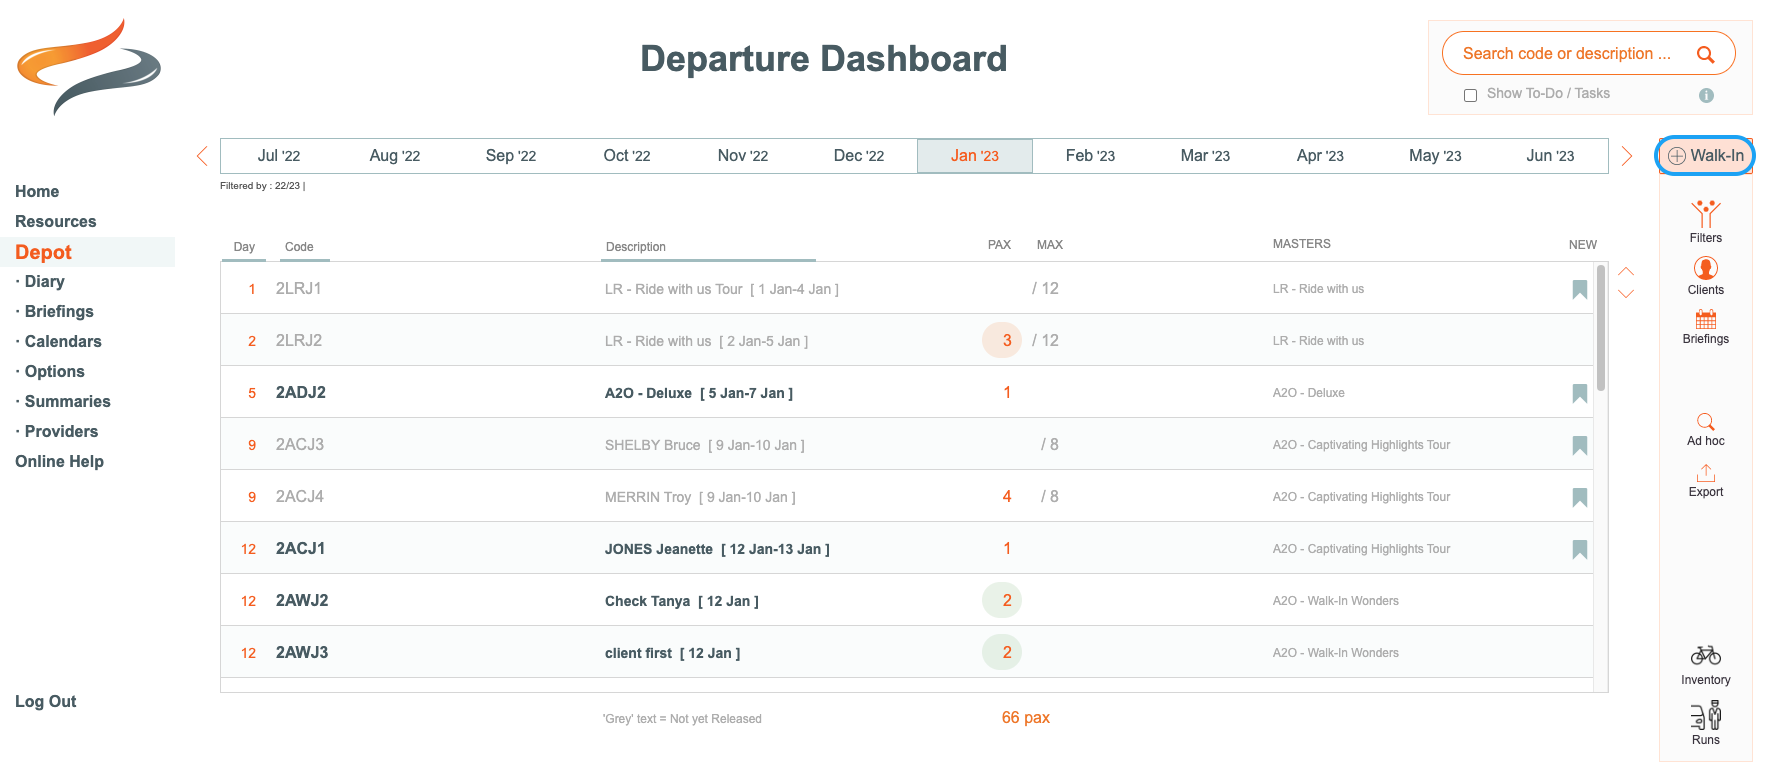Select the Apr '23 month tab
This screenshot has height=772, width=1773.
[x=1320, y=156]
